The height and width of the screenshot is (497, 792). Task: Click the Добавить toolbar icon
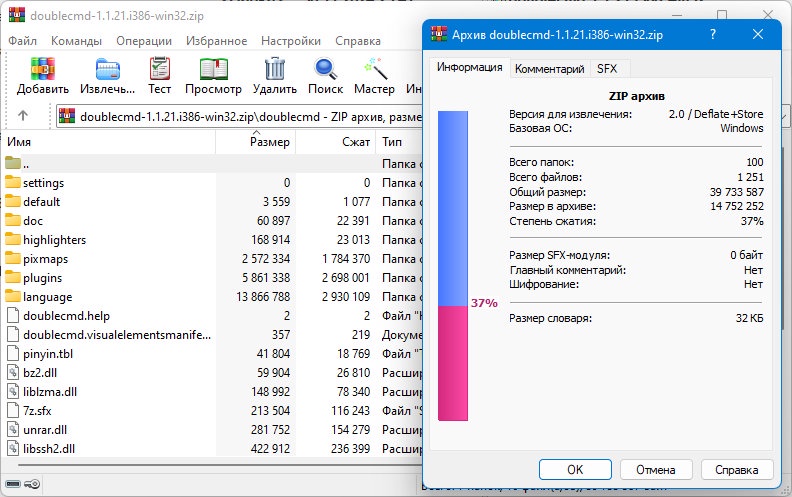coord(42,69)
